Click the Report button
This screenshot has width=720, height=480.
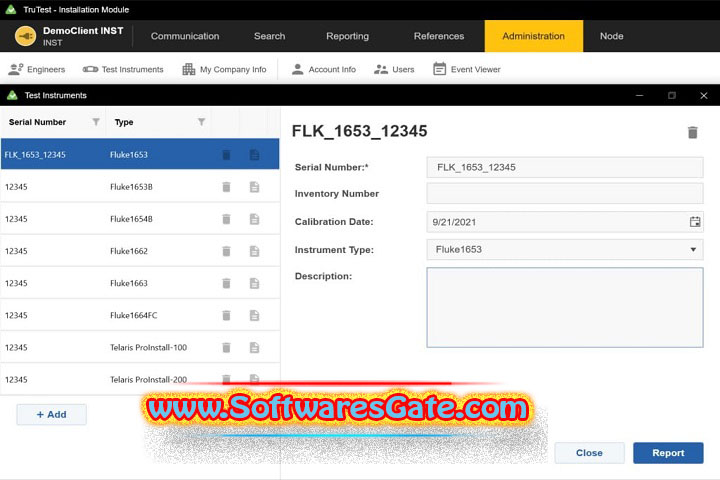(668, 453)
